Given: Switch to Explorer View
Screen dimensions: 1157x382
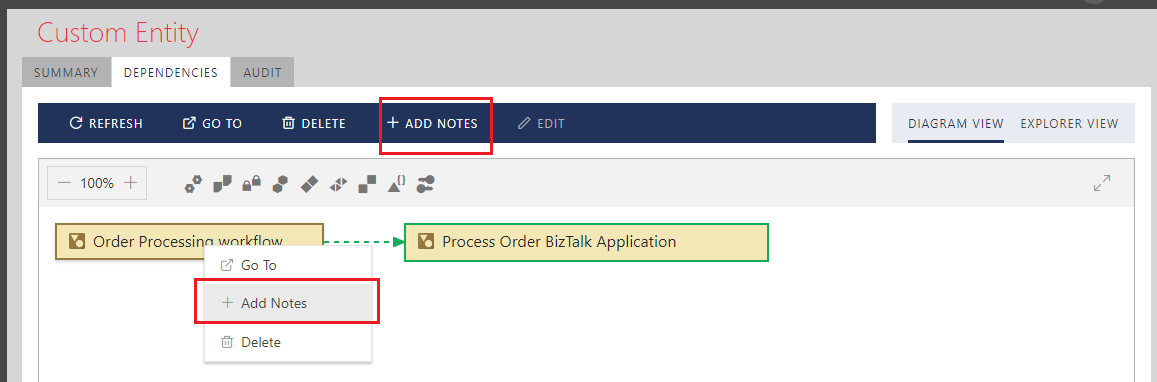Looking at the screenshot, I should click(1069, 123).
